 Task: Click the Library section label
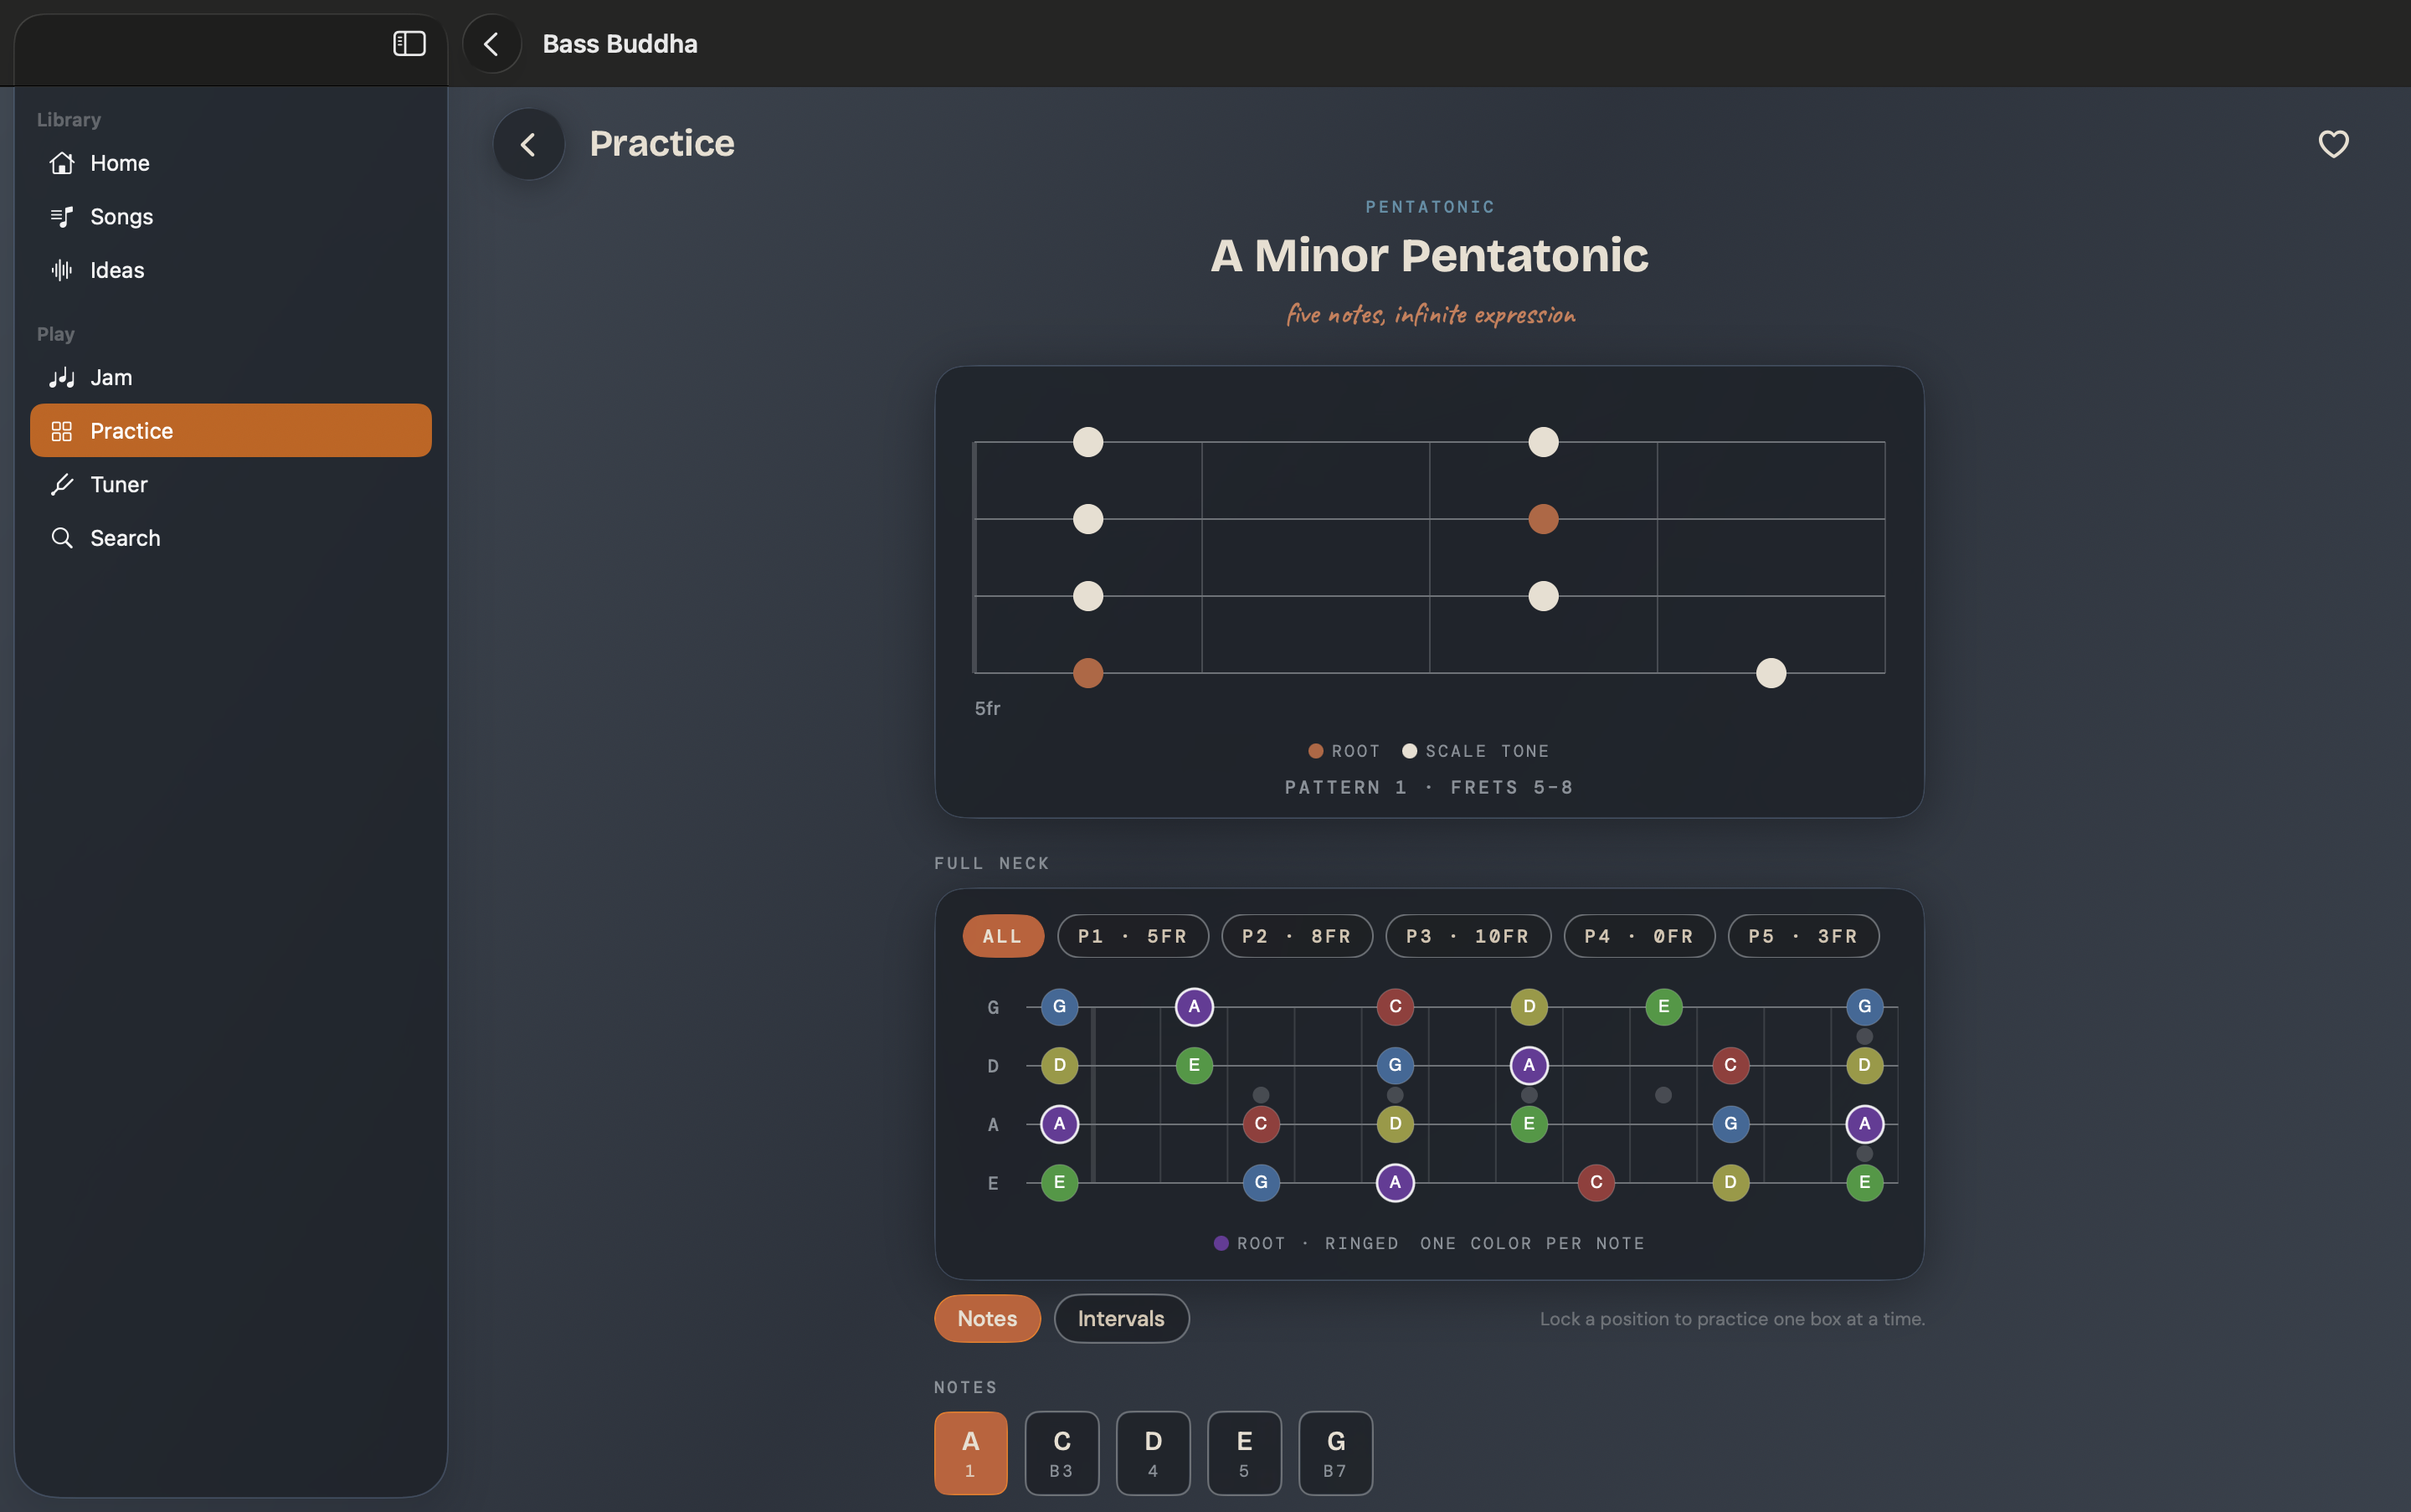coord(69,120)
